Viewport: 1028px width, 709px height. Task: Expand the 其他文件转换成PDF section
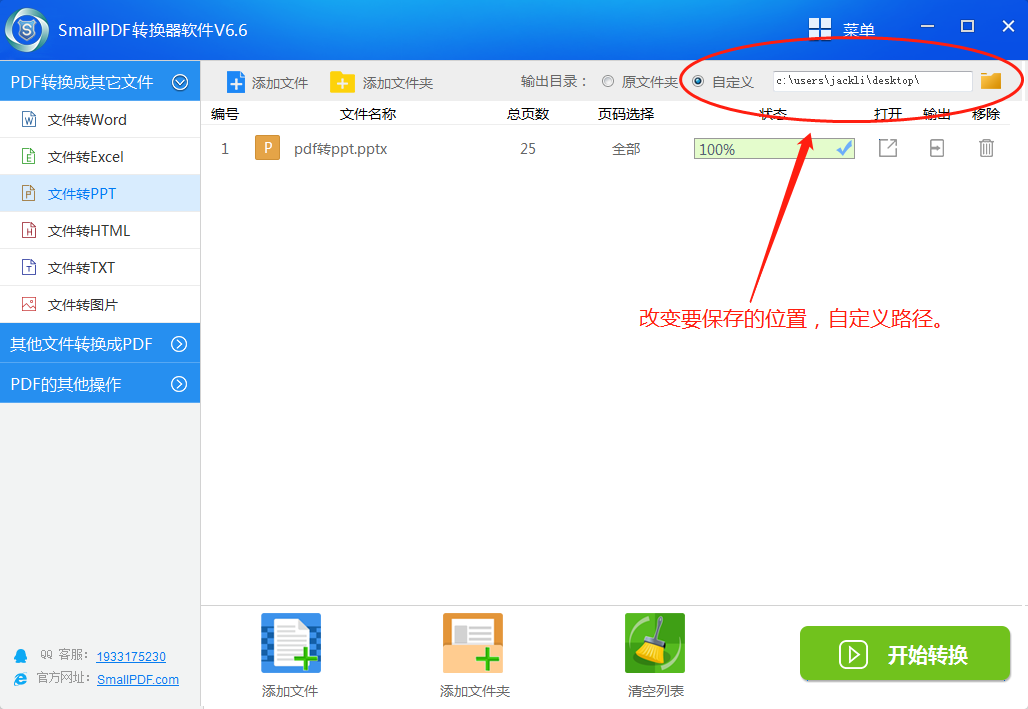click(179, 344)
